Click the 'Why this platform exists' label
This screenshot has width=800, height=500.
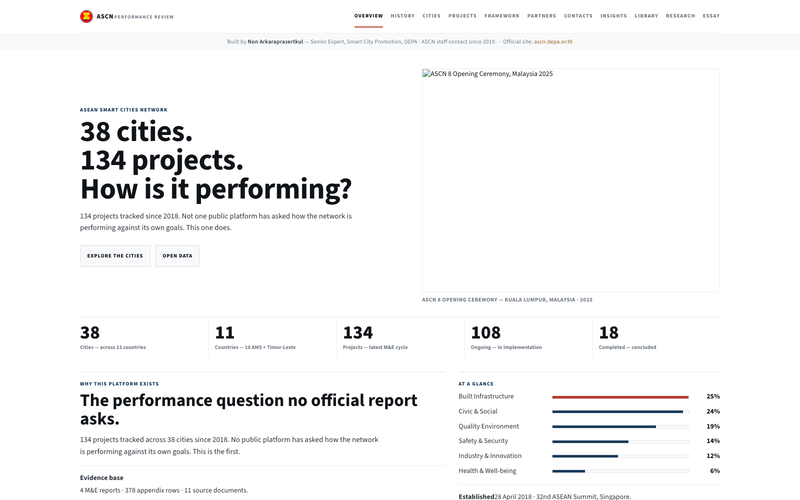pos(119,384)
